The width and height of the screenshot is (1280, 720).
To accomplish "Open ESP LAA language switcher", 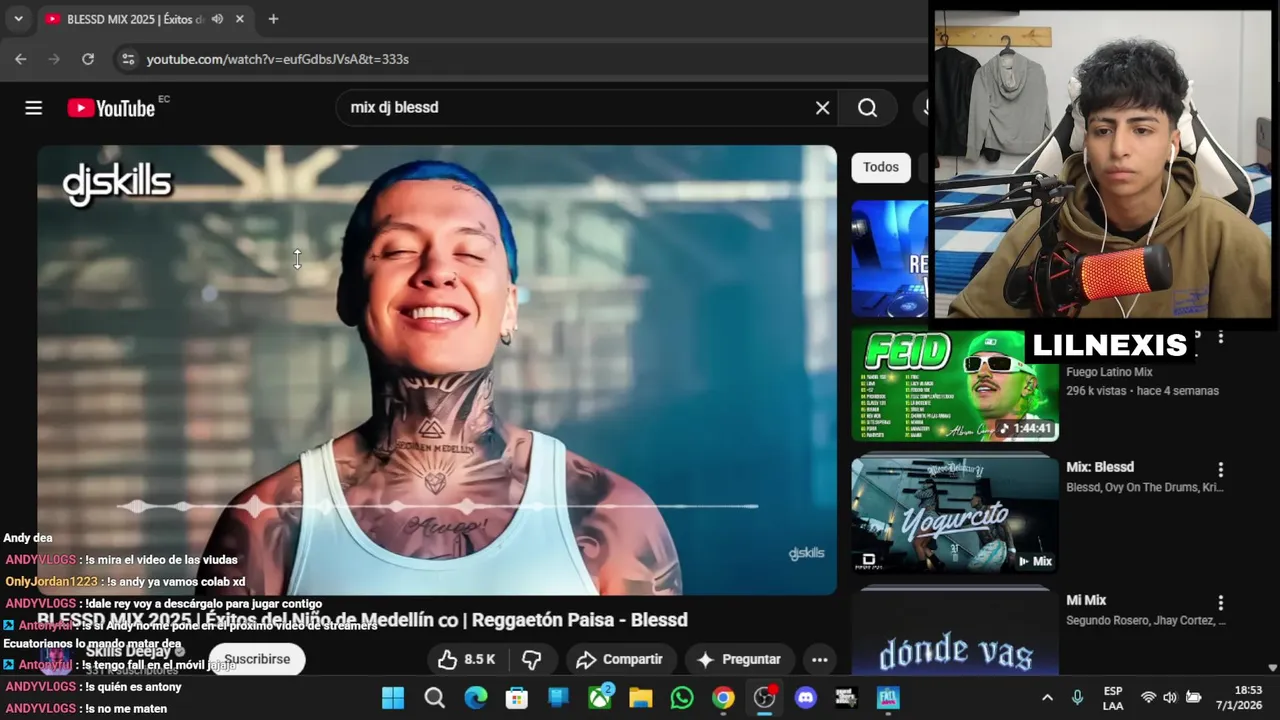I will pyautogui.click(x=1113, y=698).
